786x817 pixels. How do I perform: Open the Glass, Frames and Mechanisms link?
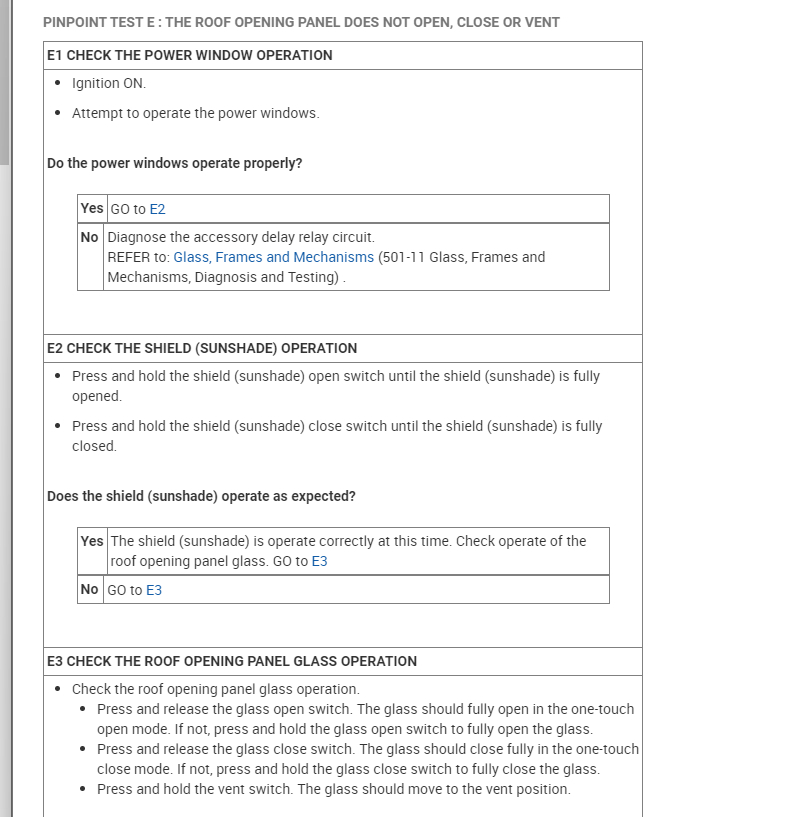(273, 257)
